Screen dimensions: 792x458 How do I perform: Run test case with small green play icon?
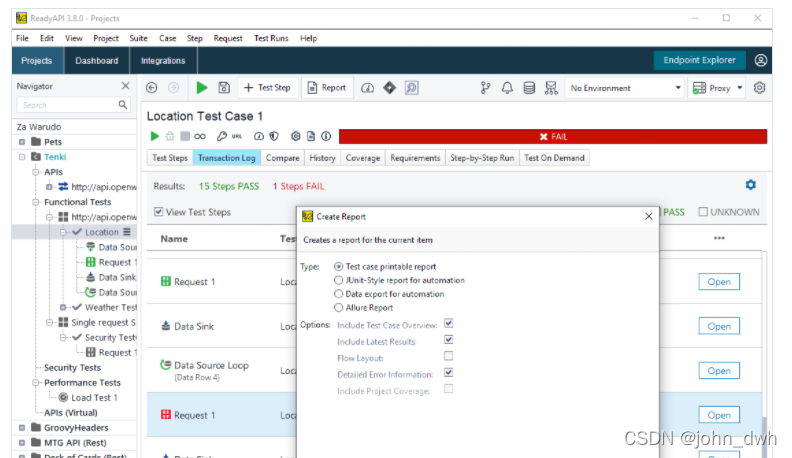(x=155, y=136)
